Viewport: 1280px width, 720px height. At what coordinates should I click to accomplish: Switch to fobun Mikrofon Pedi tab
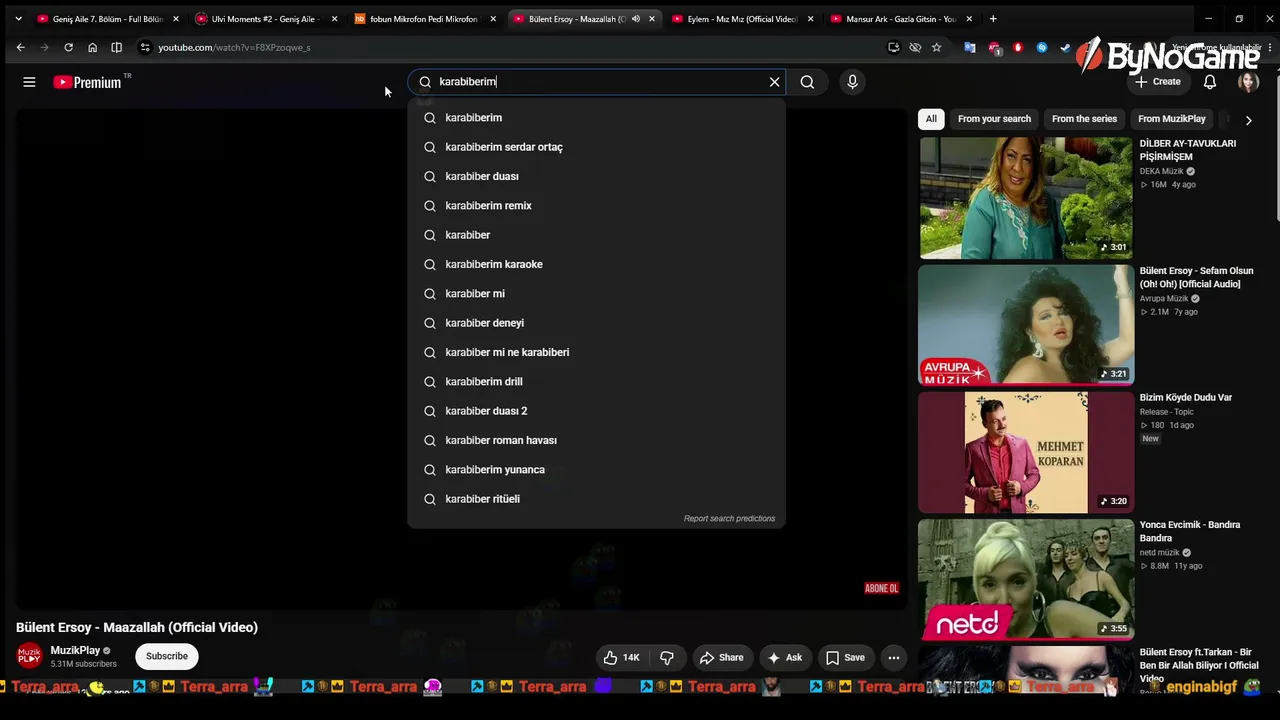tap(425, 19)
